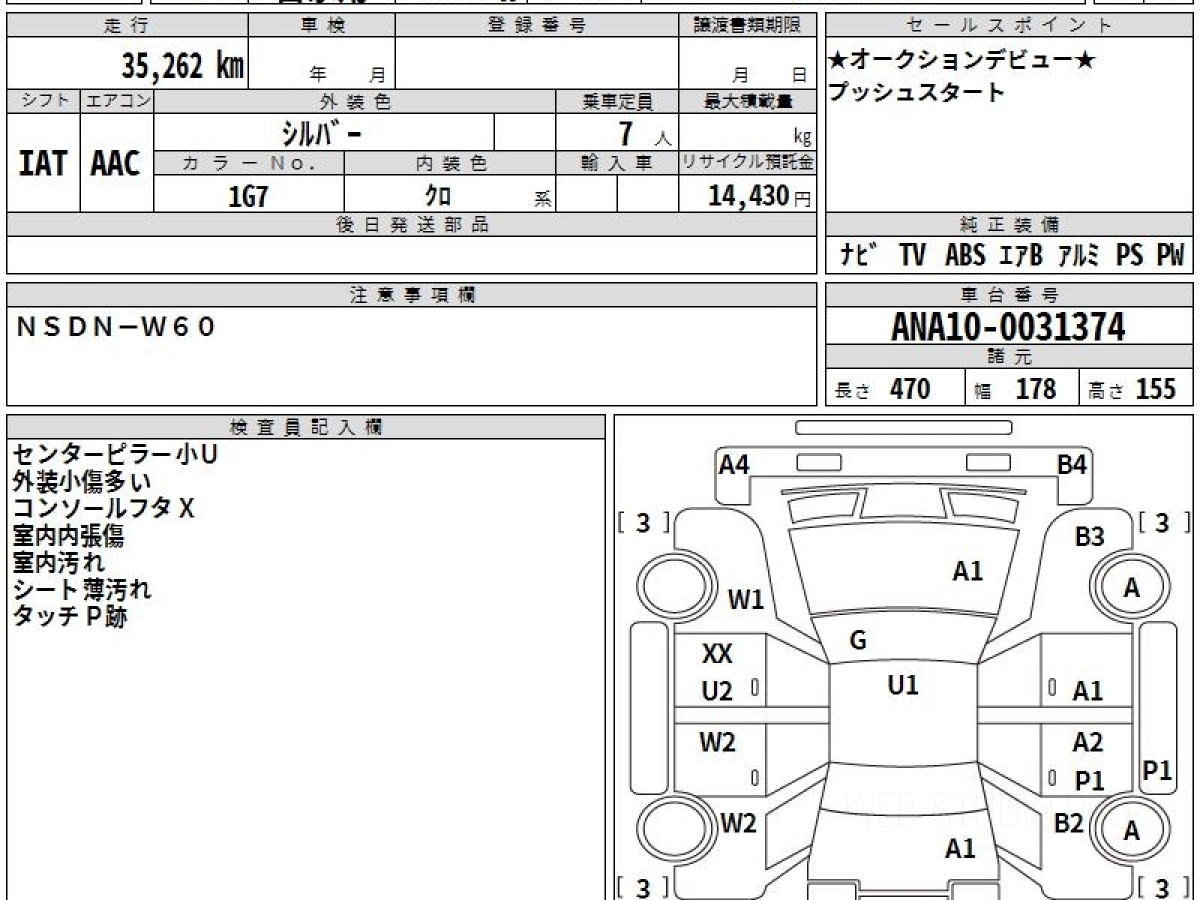Select inspector note センターピラー小U
The width and height of the screenshot is (1200, 900).
pos(114,454)
